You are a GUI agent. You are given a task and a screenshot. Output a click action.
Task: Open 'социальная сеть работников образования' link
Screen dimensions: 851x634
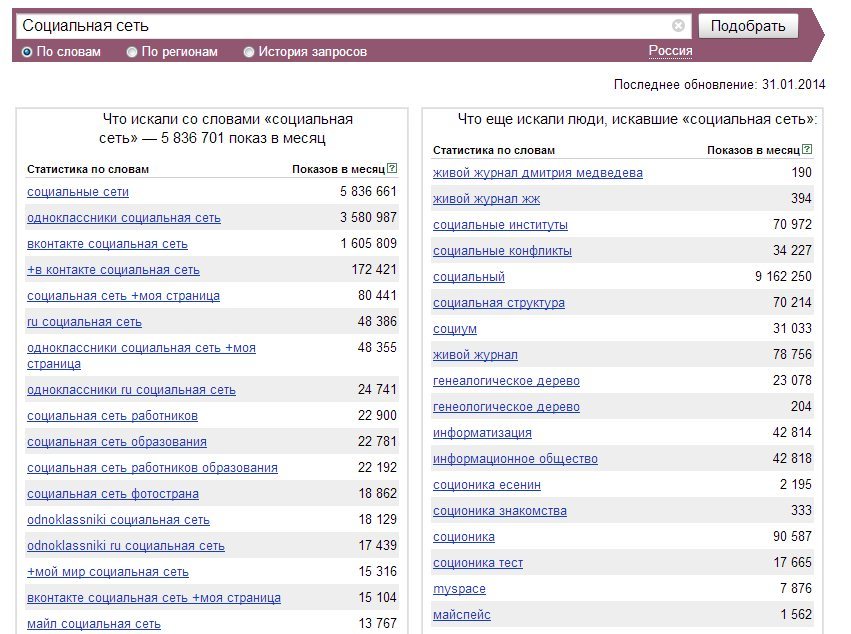153,468
